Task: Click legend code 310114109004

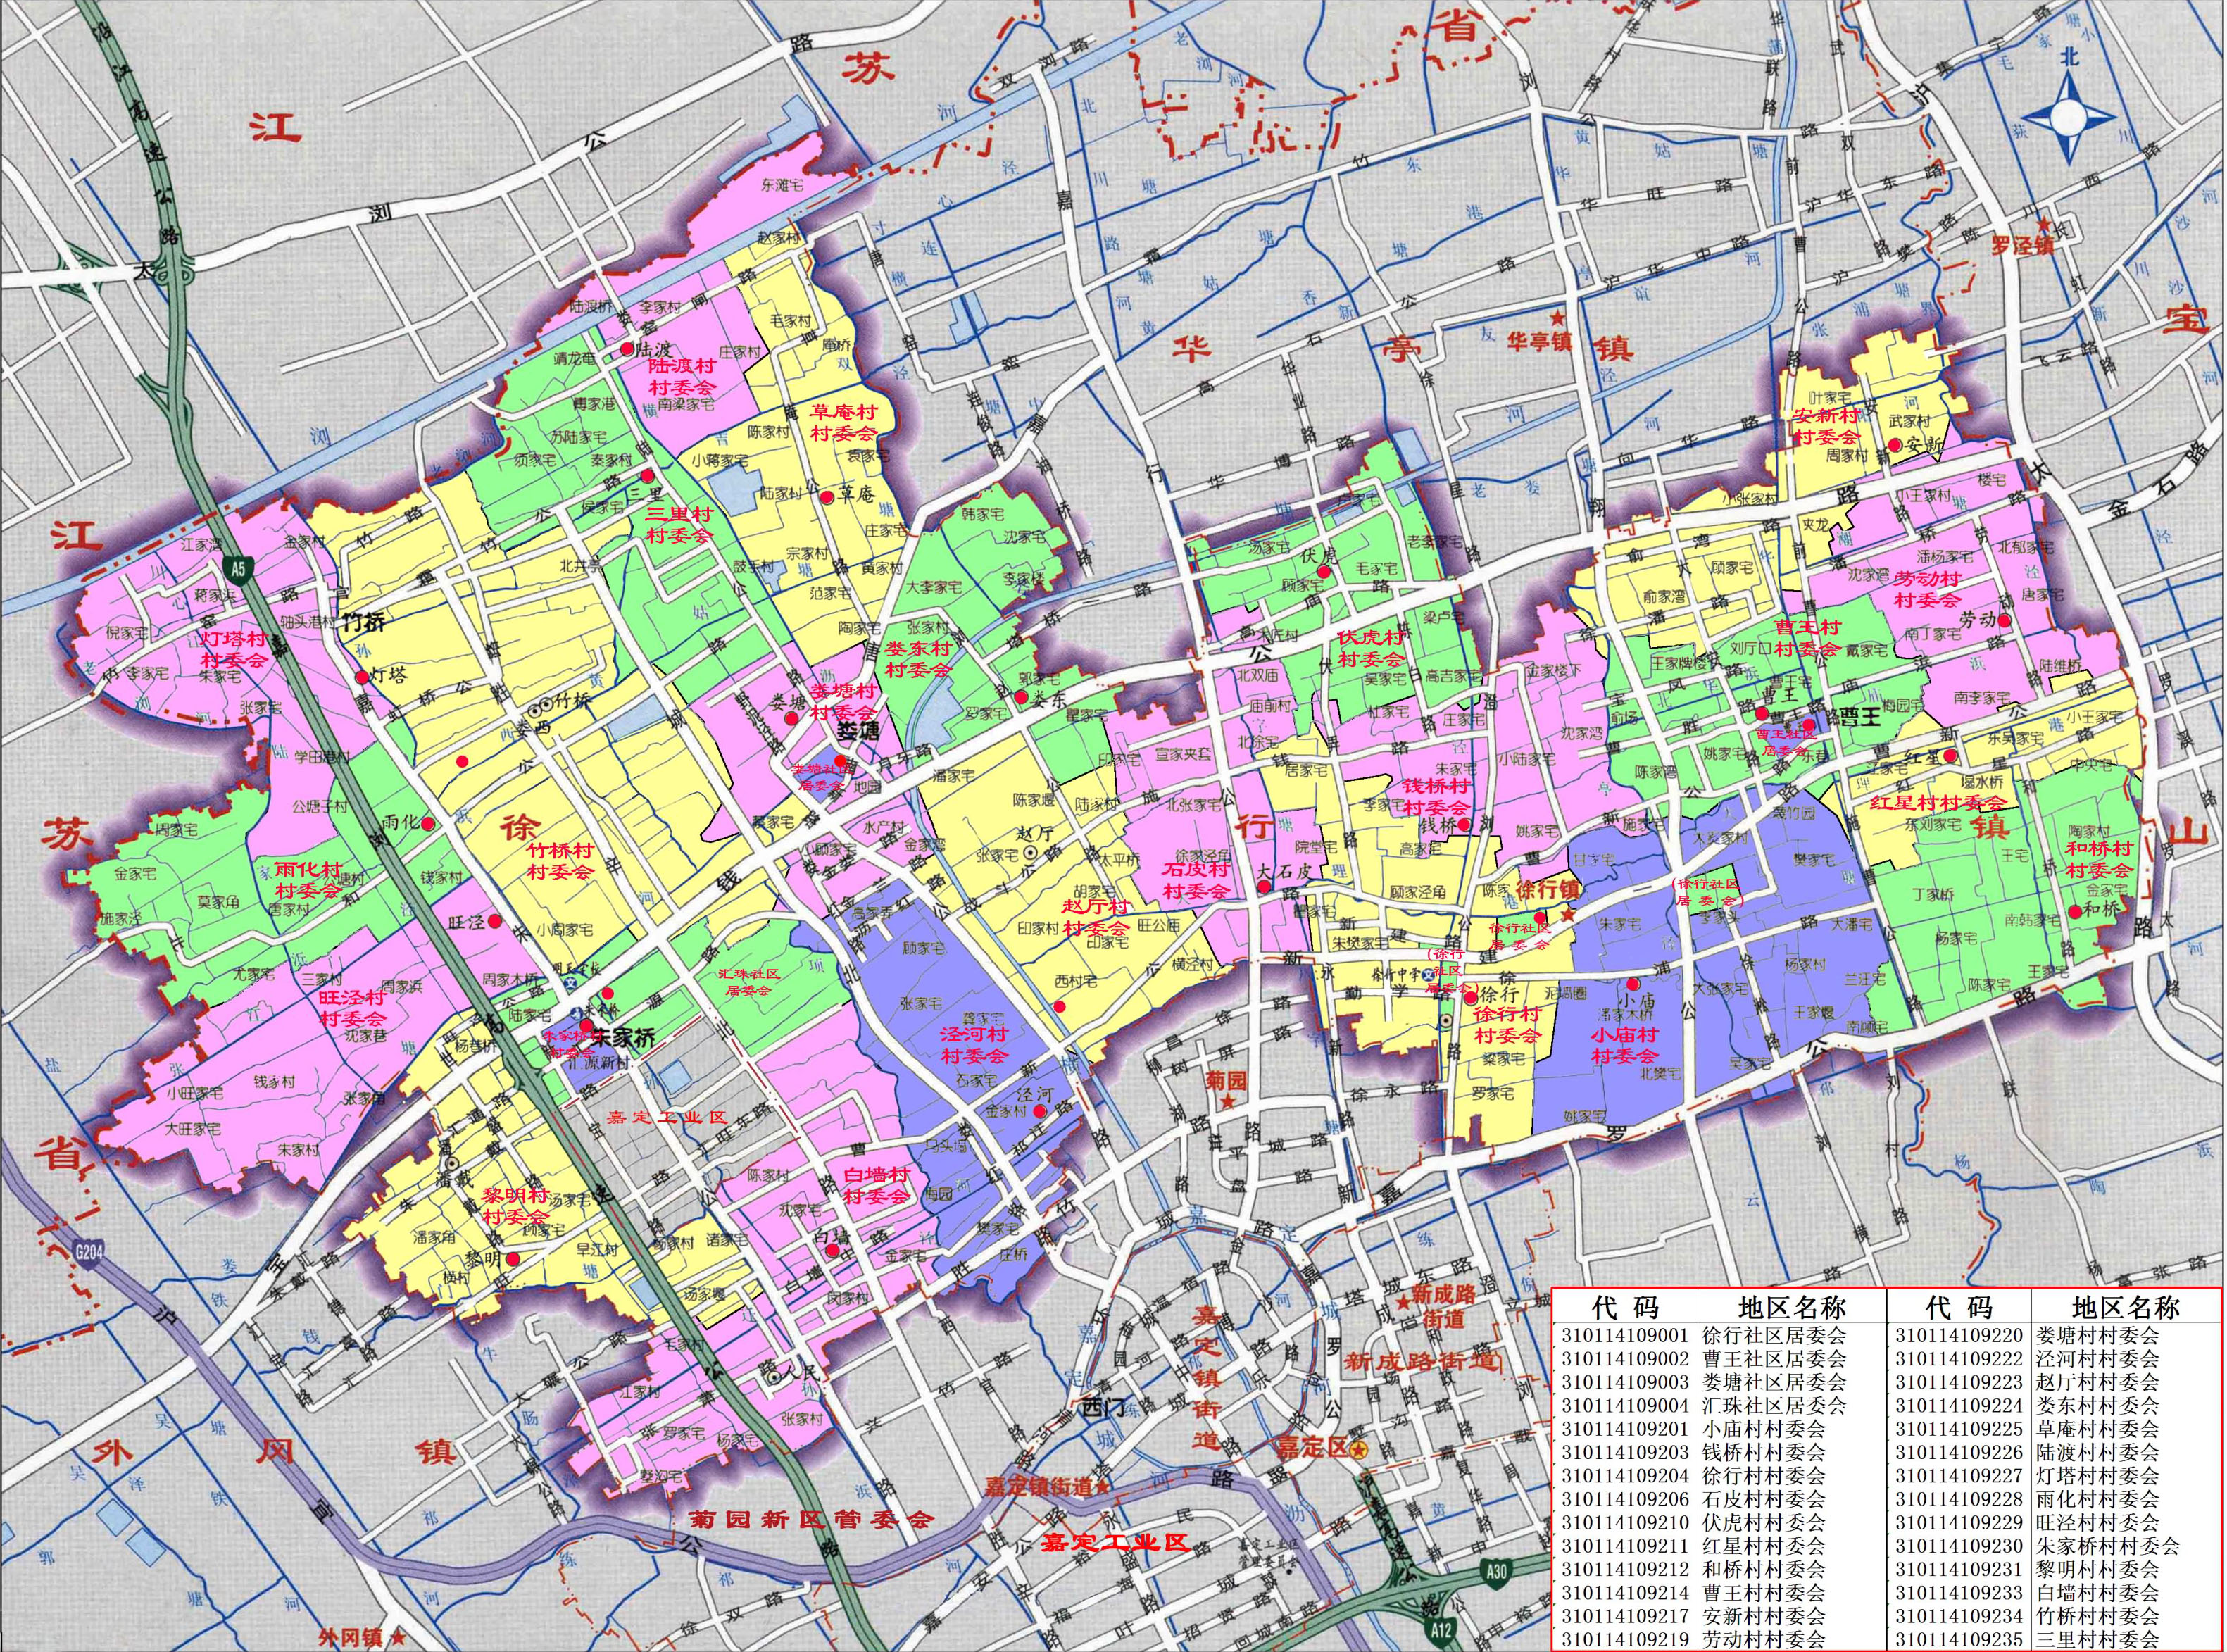Action: point(1625,1405)
